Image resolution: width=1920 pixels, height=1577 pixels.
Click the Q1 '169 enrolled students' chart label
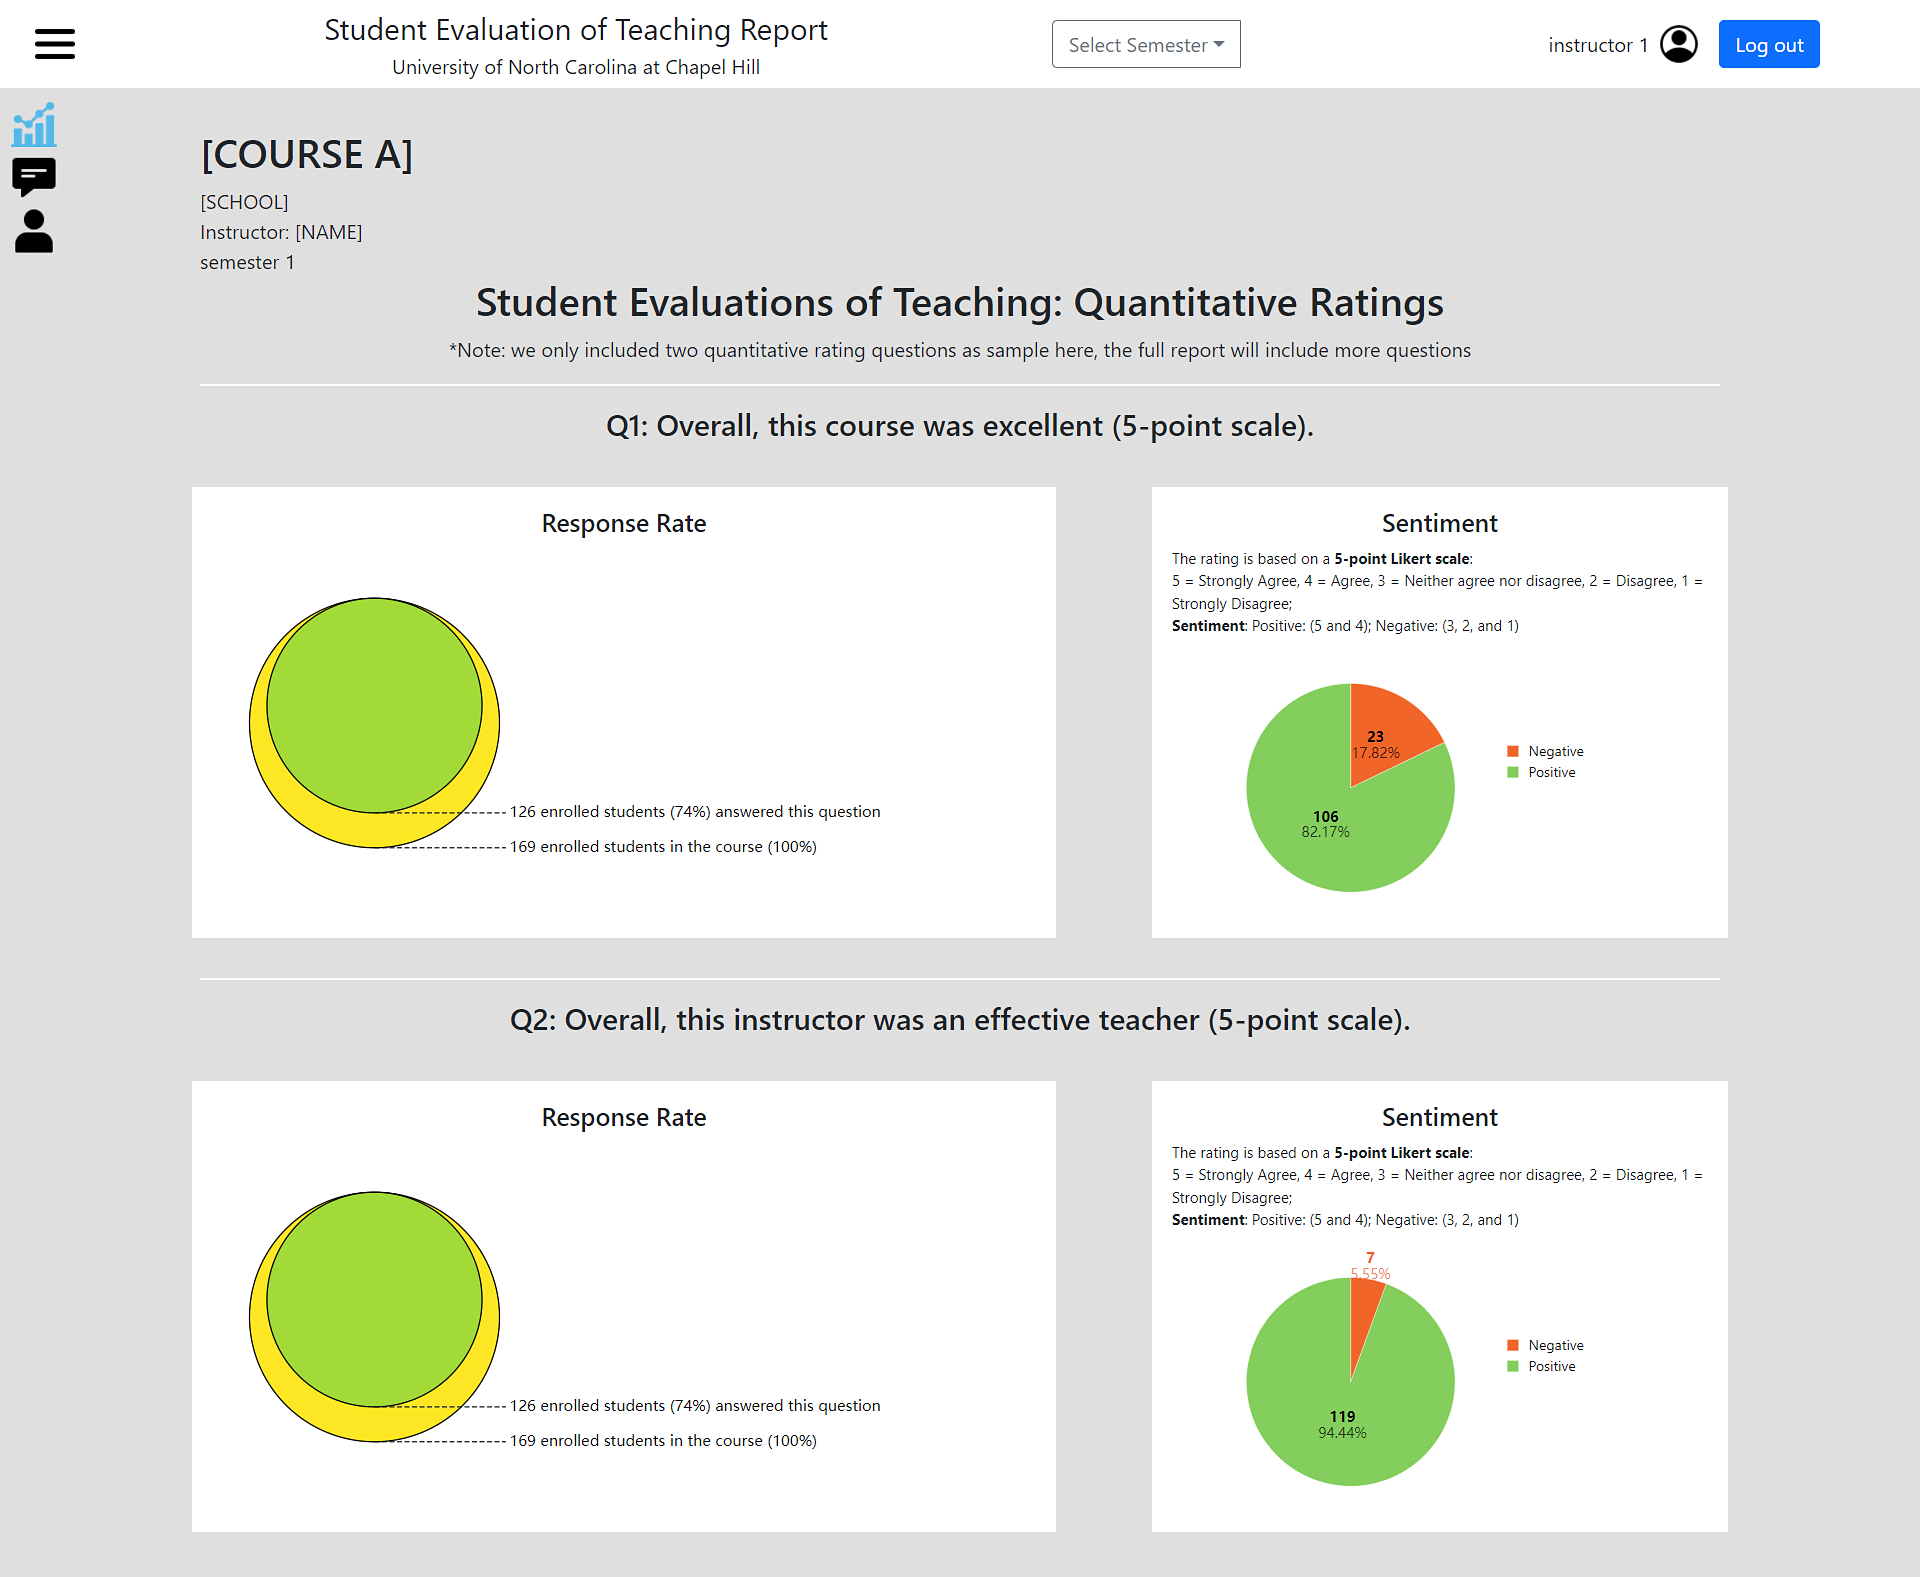click(x=663, y=847)
